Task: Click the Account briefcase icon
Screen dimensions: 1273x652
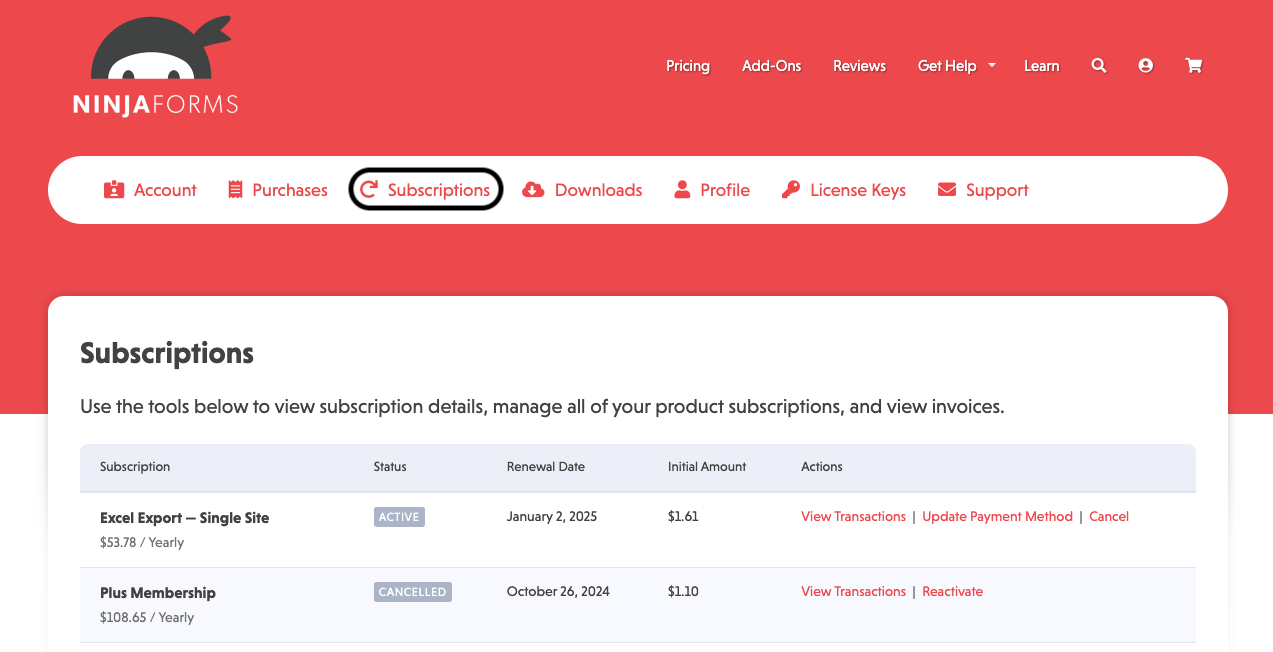Action: click(x=114, y=189)
